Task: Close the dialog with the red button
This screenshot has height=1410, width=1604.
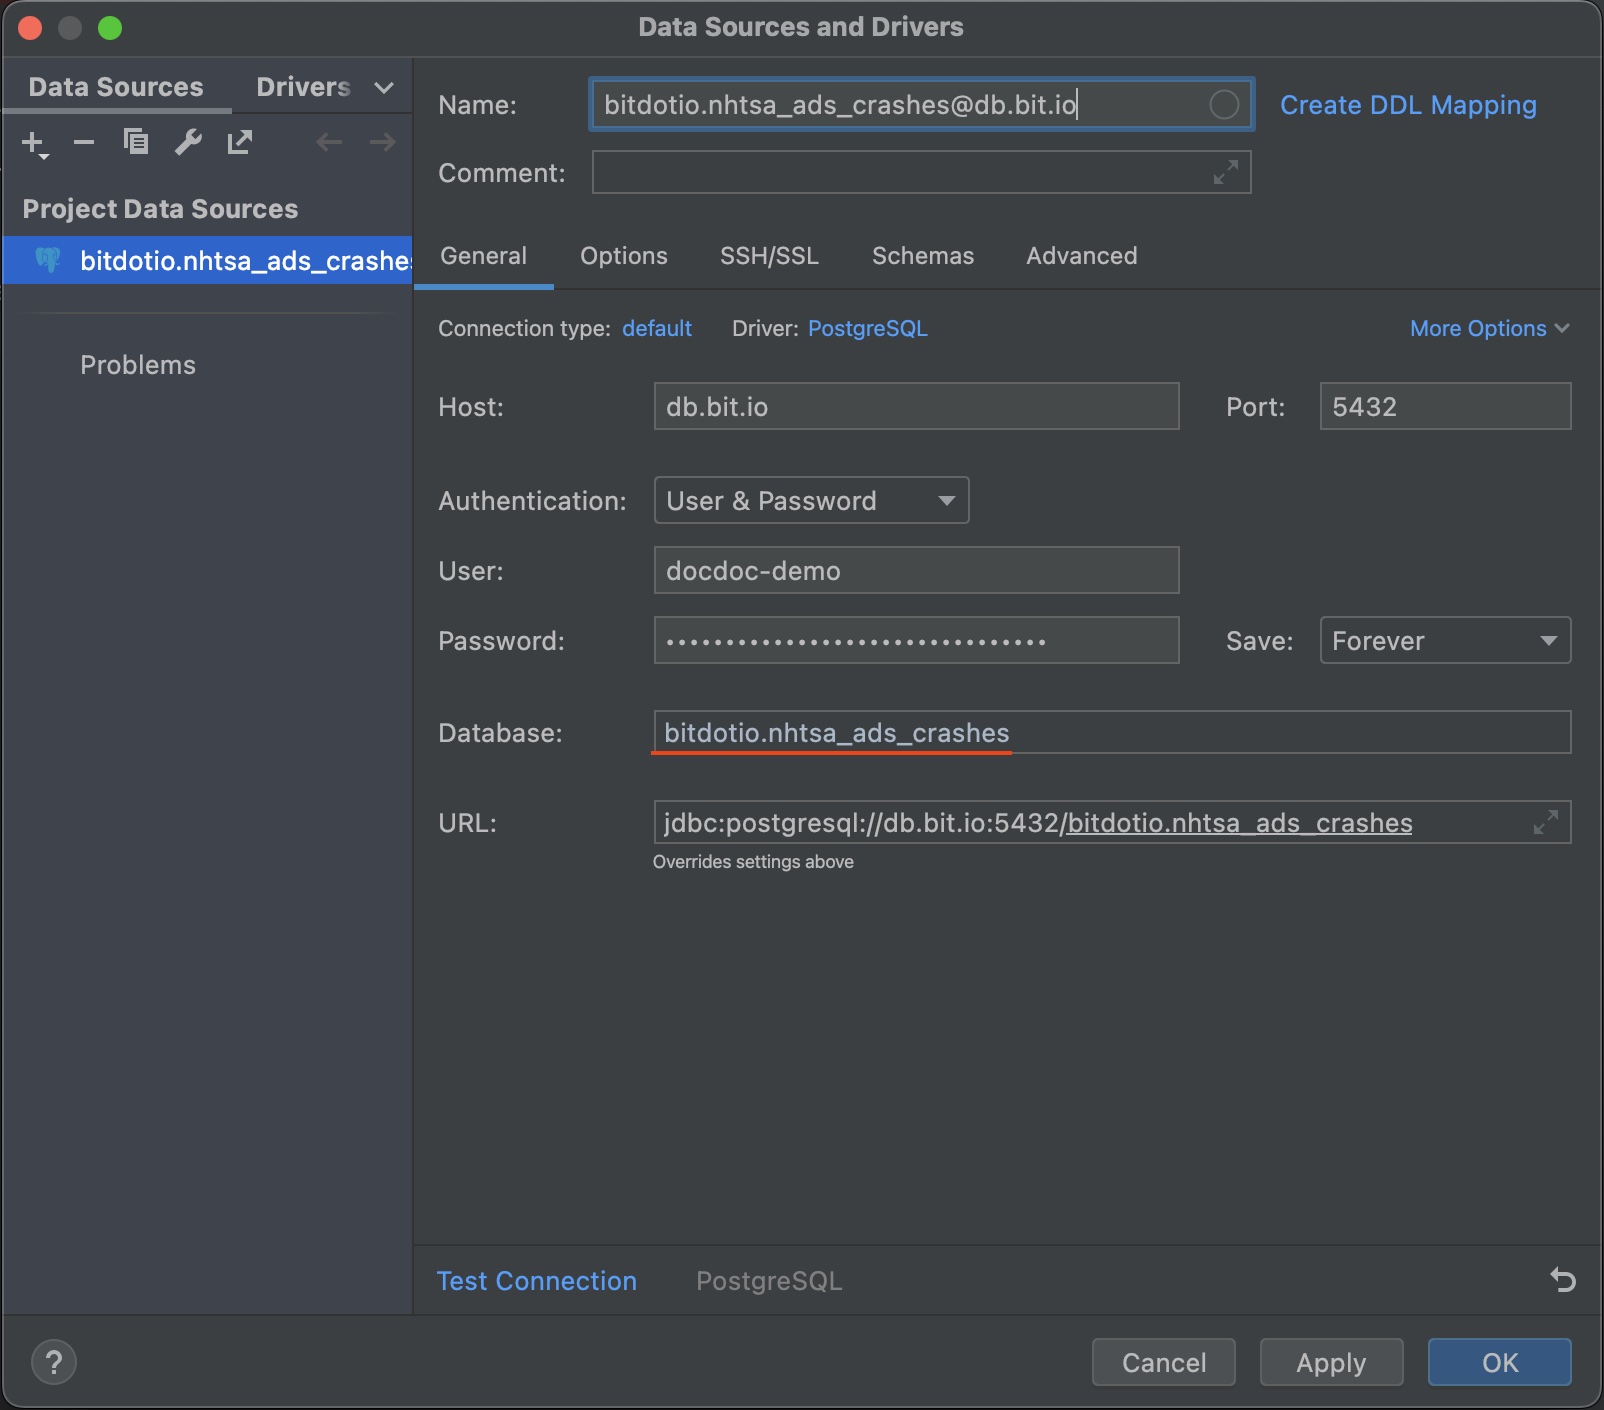Action: click(30, 28)
